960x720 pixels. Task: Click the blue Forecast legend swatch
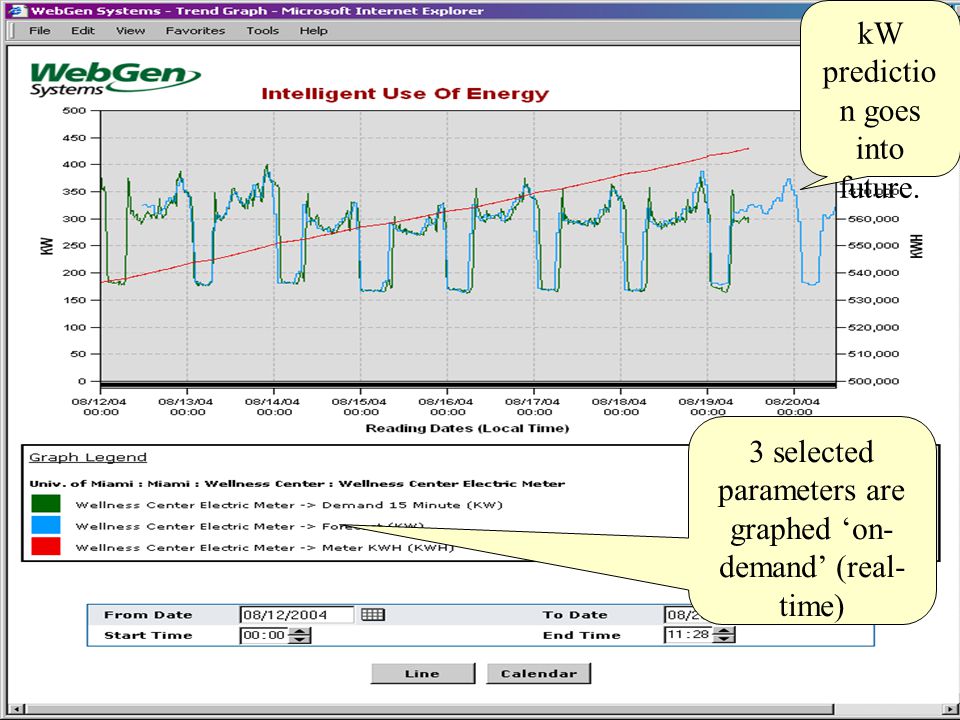point(46,525)
